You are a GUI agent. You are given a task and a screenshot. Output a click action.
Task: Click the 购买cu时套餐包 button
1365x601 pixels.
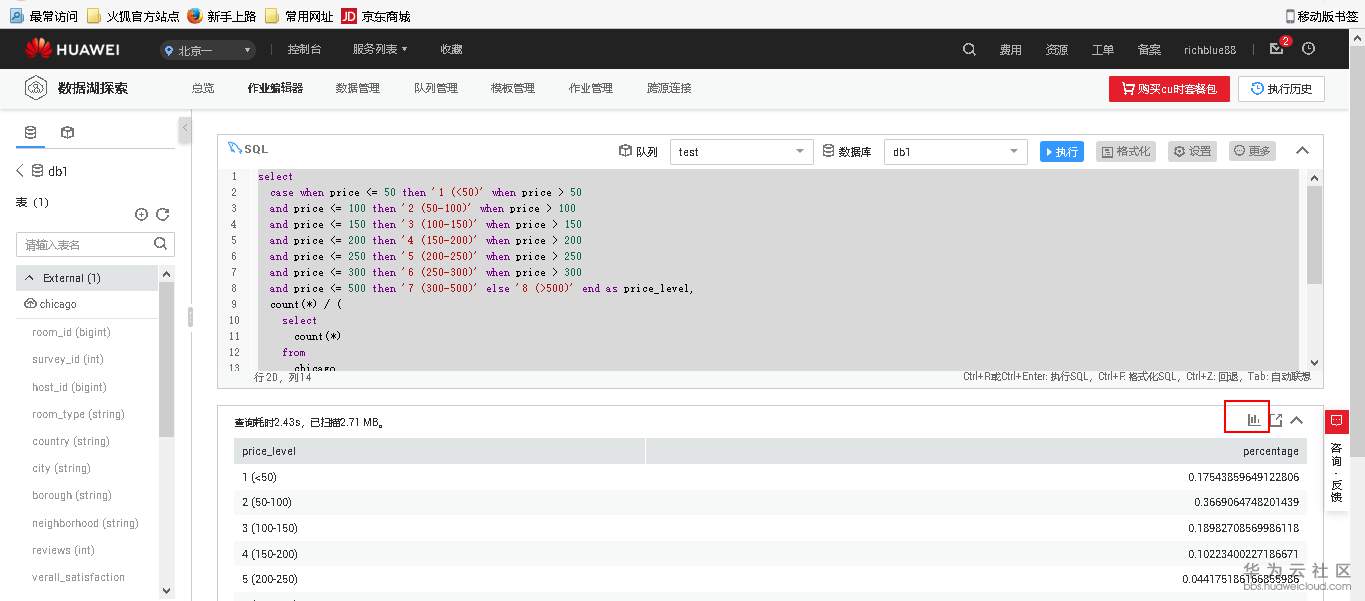tap(1172, 88)
